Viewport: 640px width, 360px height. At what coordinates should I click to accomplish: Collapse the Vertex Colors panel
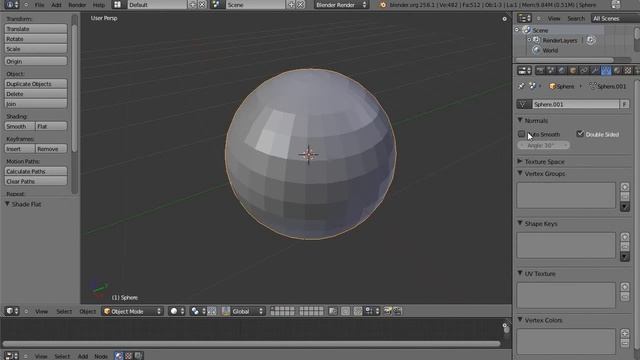520,320
